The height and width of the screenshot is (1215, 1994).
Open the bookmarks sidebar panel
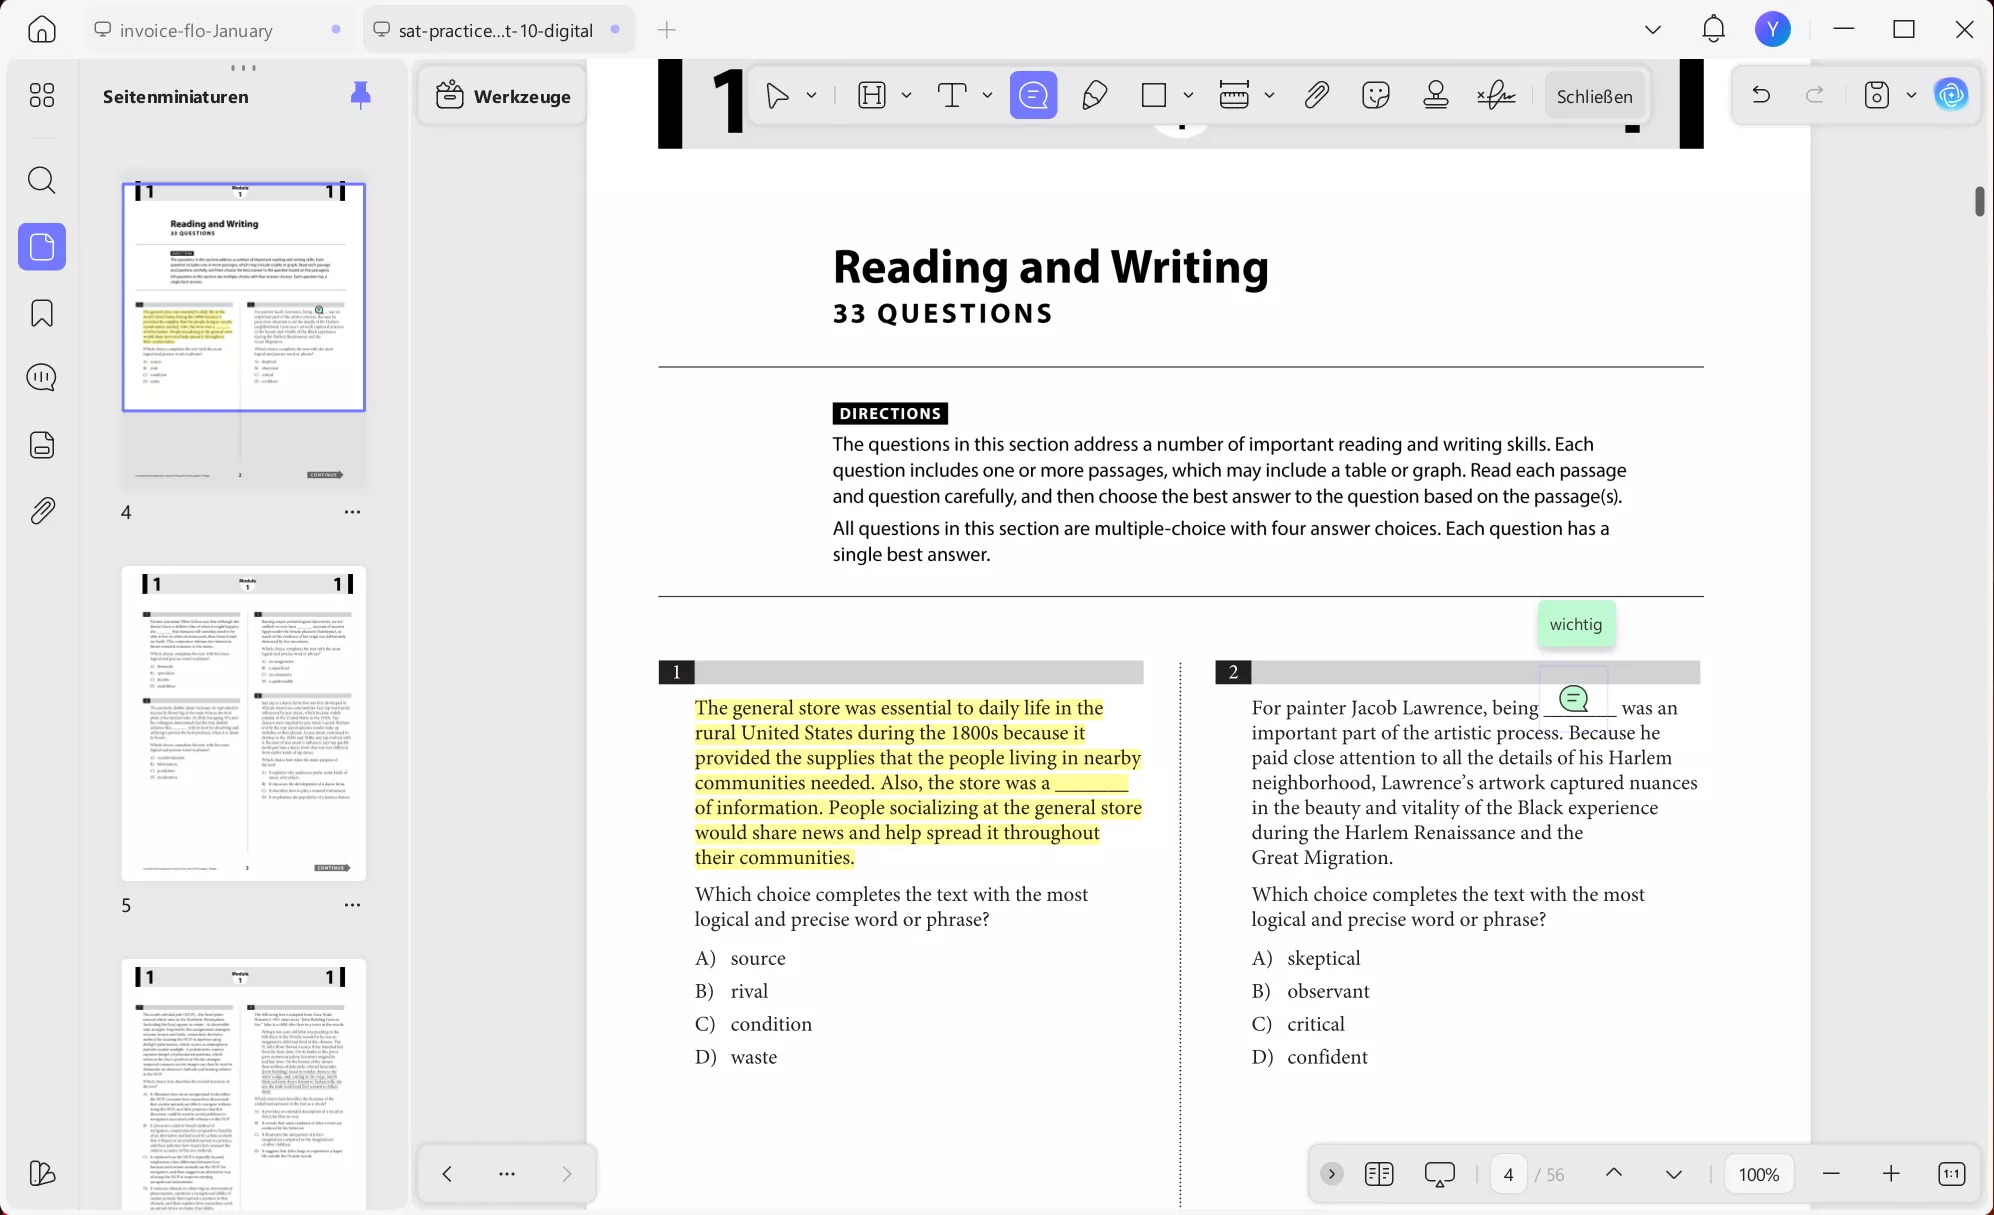[42, 313]
